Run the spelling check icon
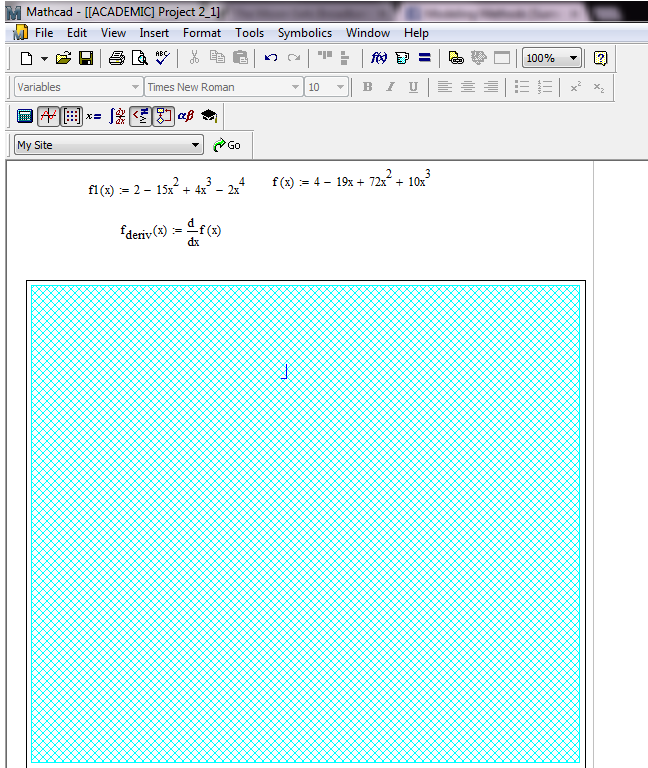The image size is (648, 768). pos(162,58)
